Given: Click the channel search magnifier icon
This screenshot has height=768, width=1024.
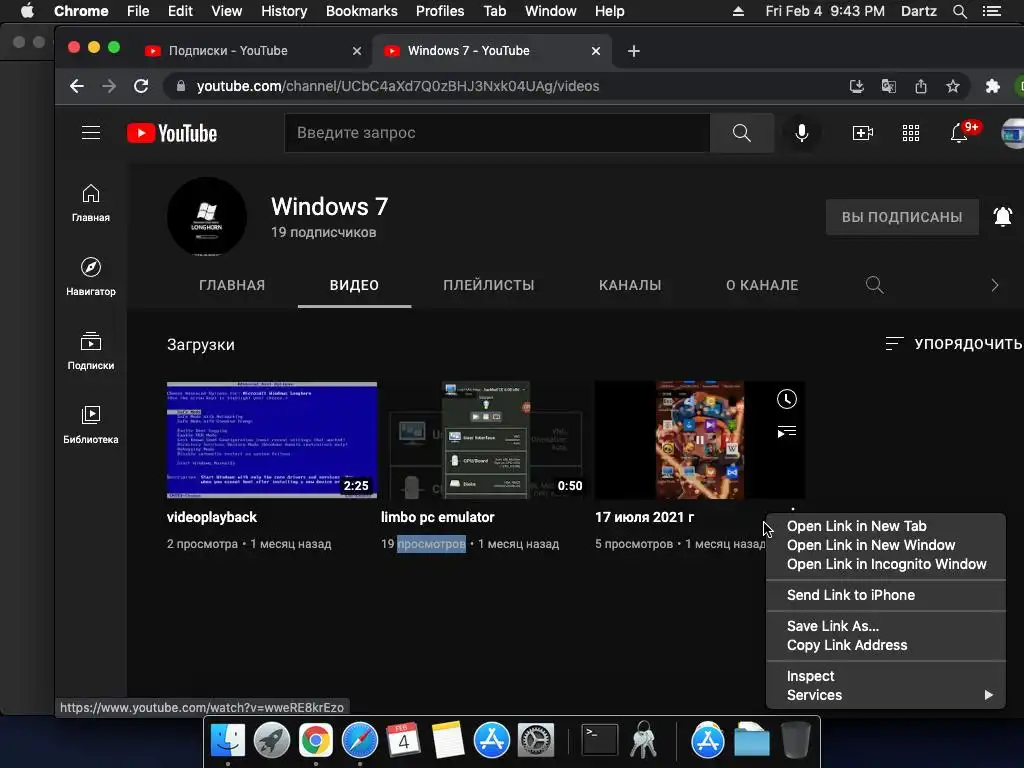Looking at the screenshot, I should click(874, 285).
